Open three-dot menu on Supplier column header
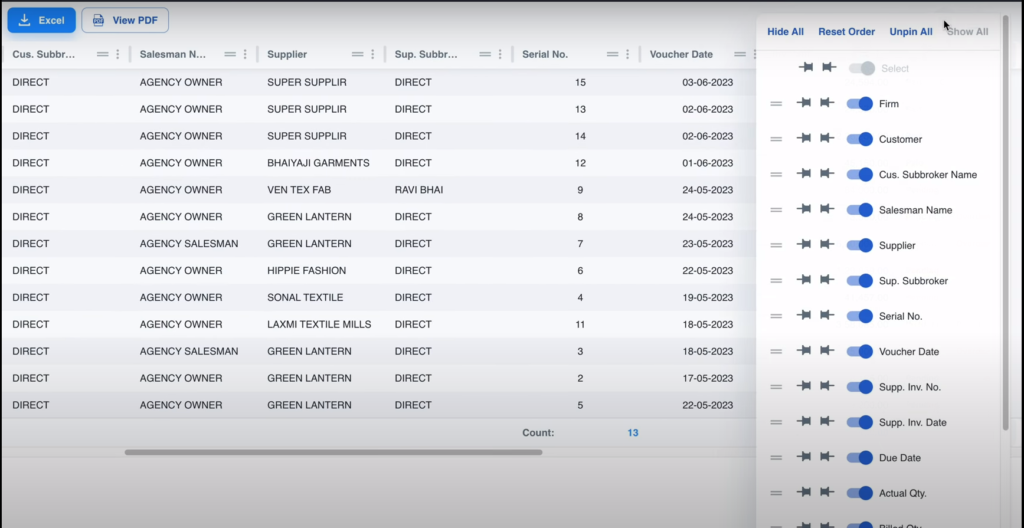 point(373,54)
